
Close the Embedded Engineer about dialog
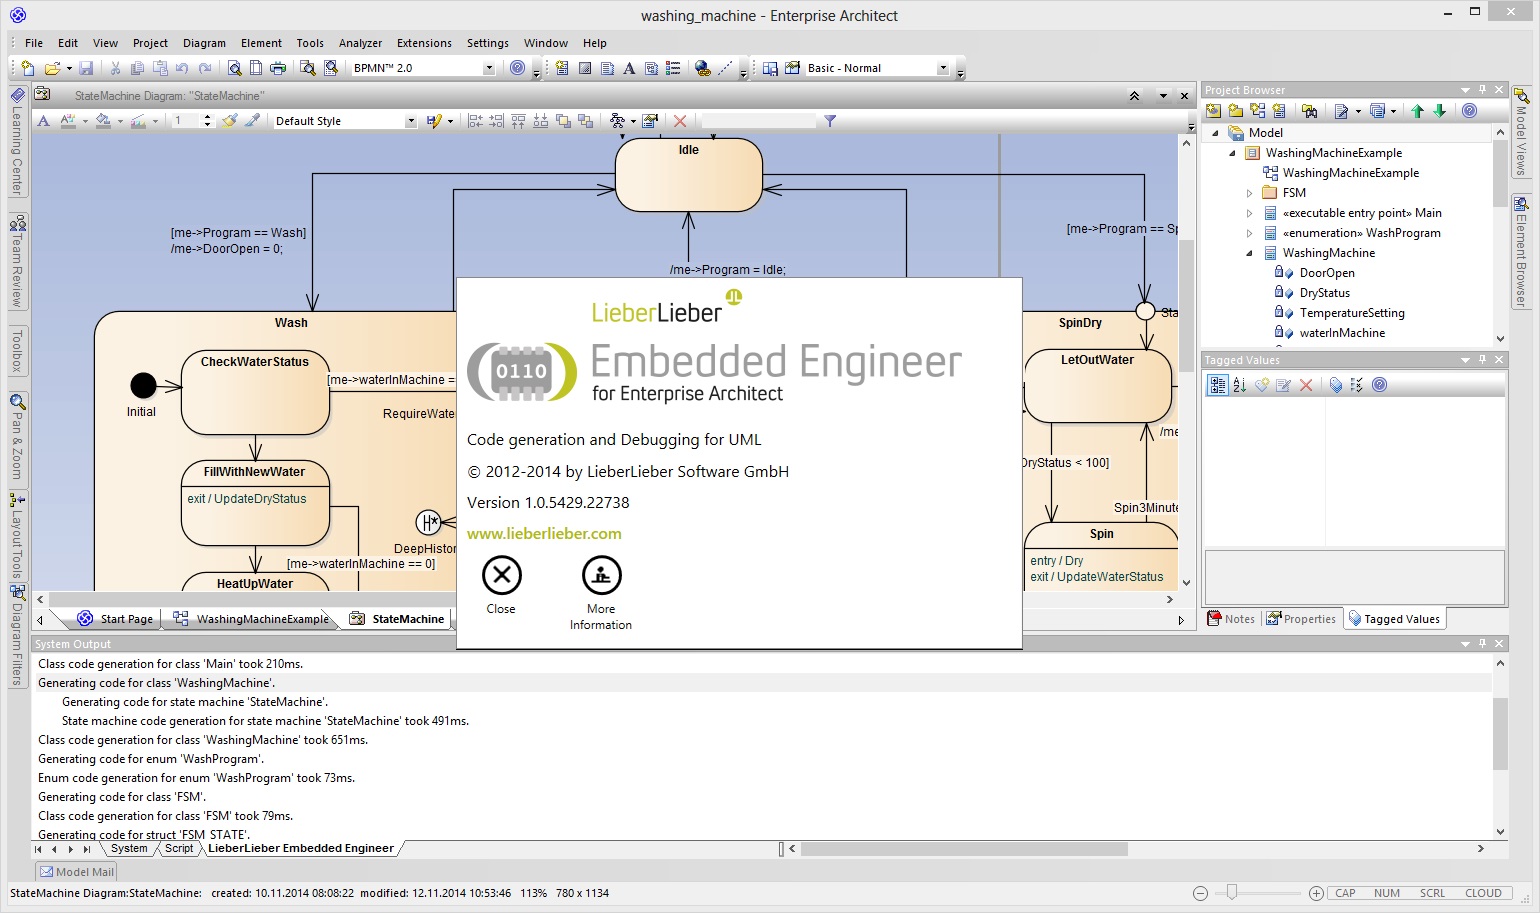pyautogui.click(x=501, y=574)
